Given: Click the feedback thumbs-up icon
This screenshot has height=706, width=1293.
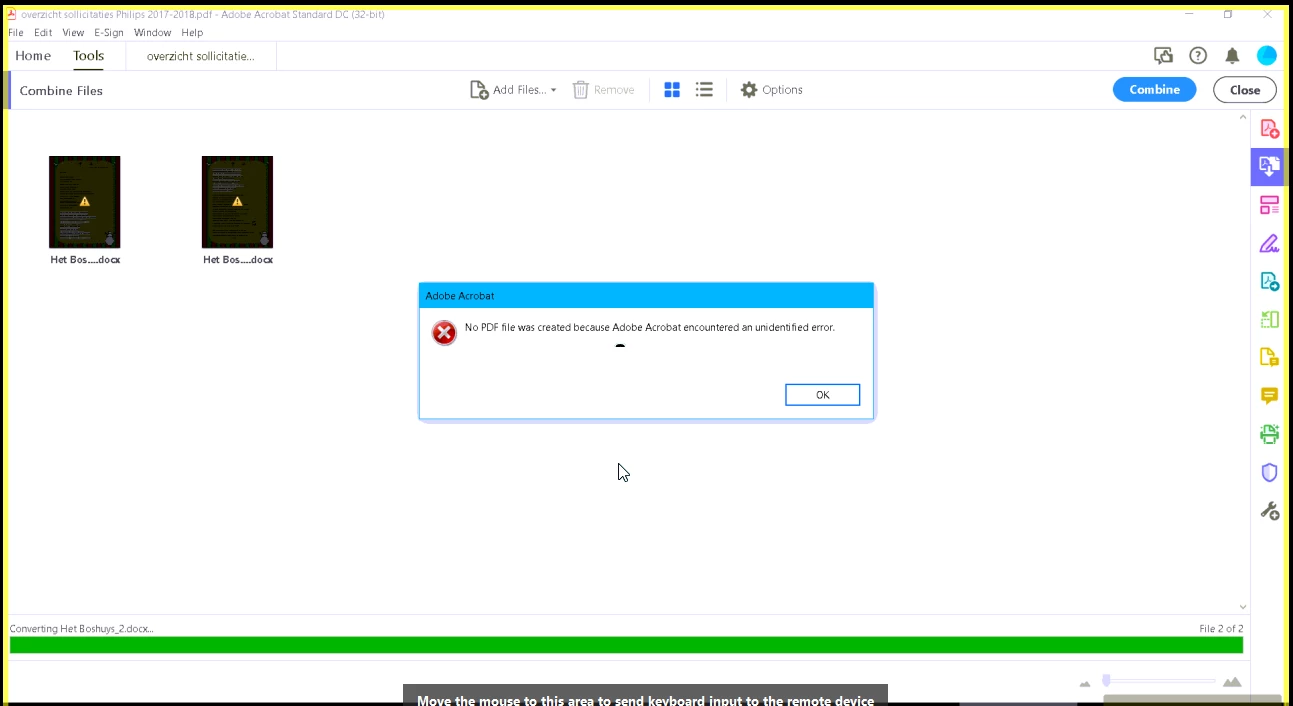Looking at the screenshot, I should pos(1163,56).
